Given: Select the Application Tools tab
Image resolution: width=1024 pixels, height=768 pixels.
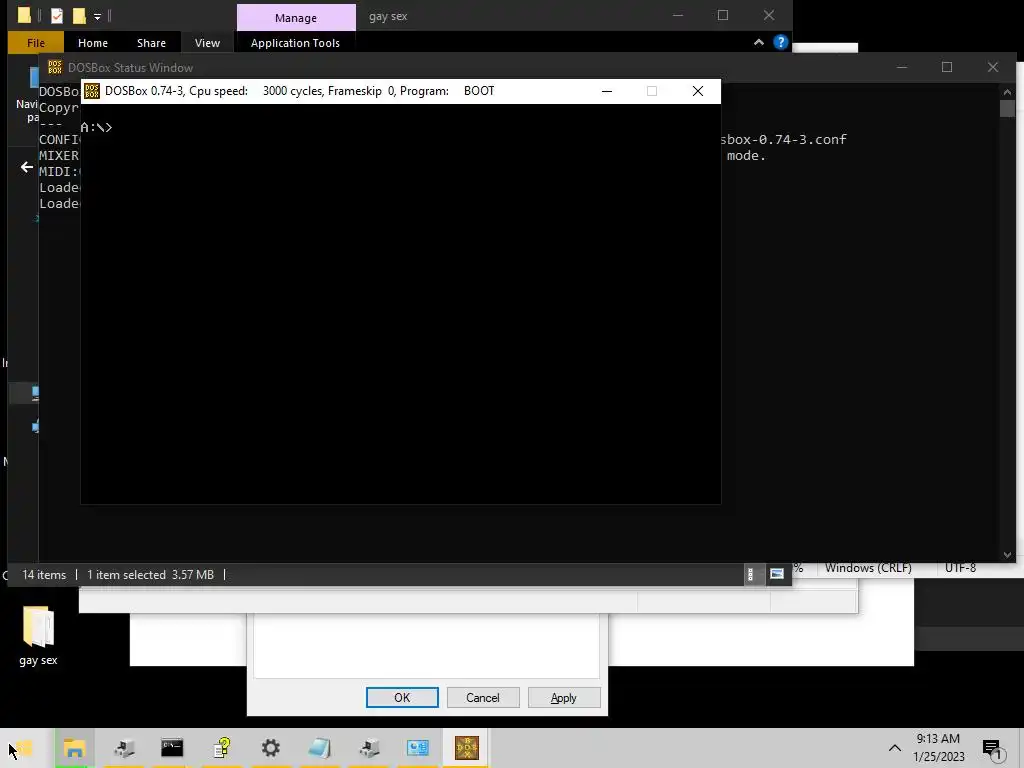Looking at the screenshot, I should pyautogui.click(x=295, y=42).
